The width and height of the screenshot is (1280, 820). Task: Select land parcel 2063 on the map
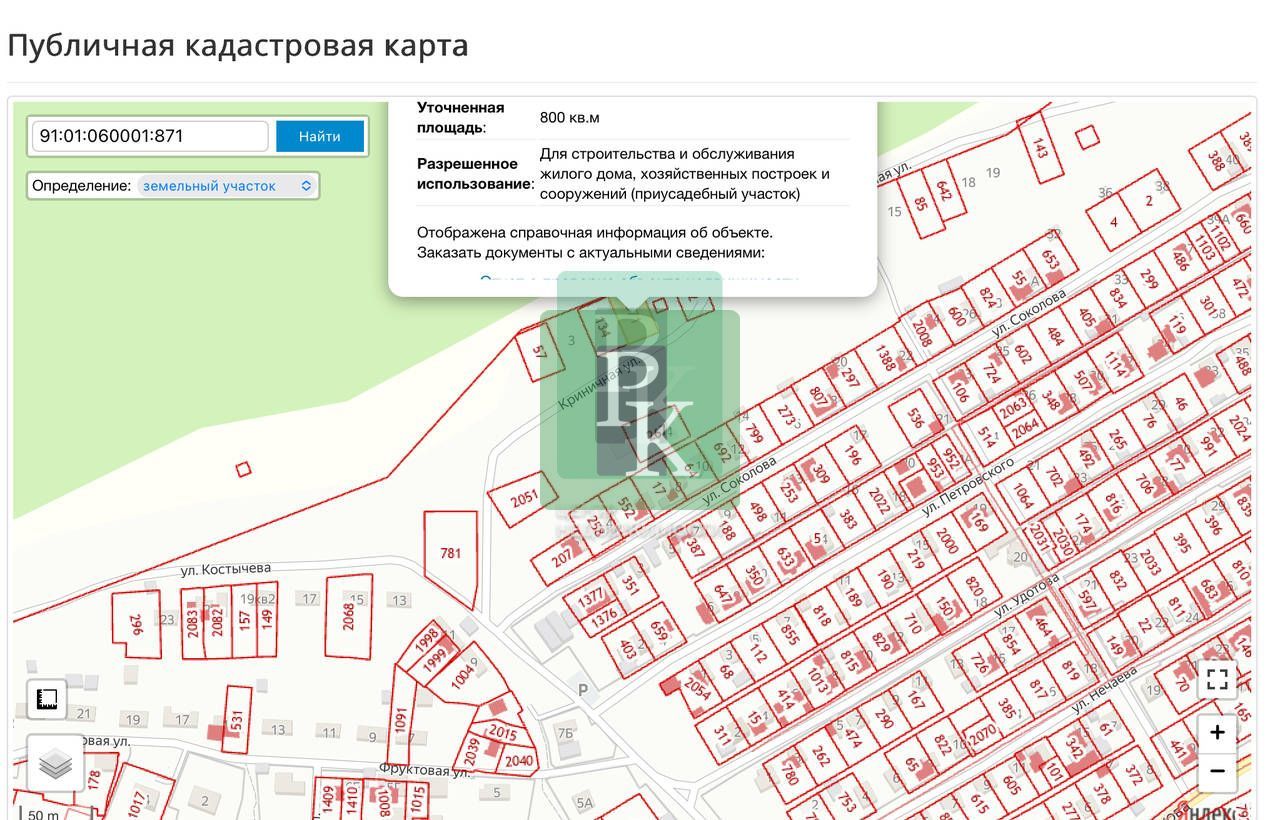tap(1013, 407)
